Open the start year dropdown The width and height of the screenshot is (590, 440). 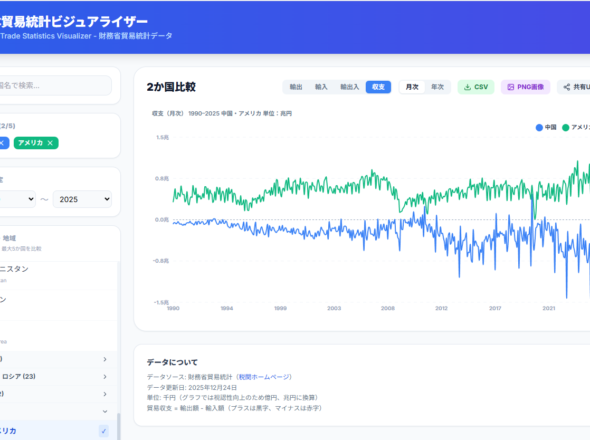17,199
